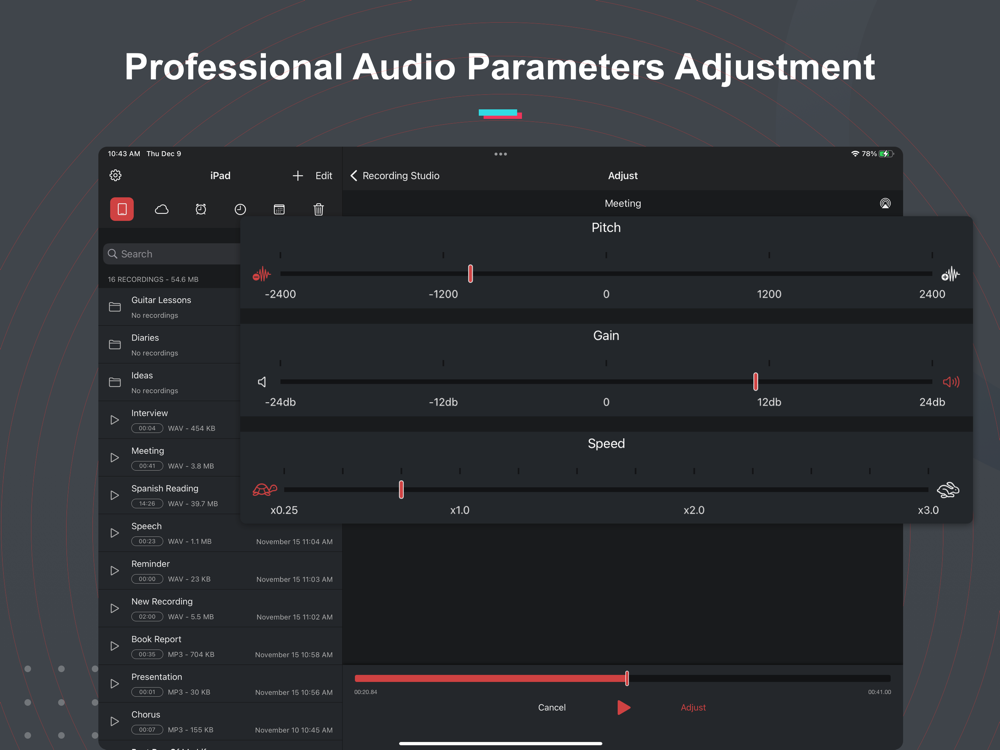Select the iPad device storage tab icon
The image size is (1000, 750).
[122, 209]
